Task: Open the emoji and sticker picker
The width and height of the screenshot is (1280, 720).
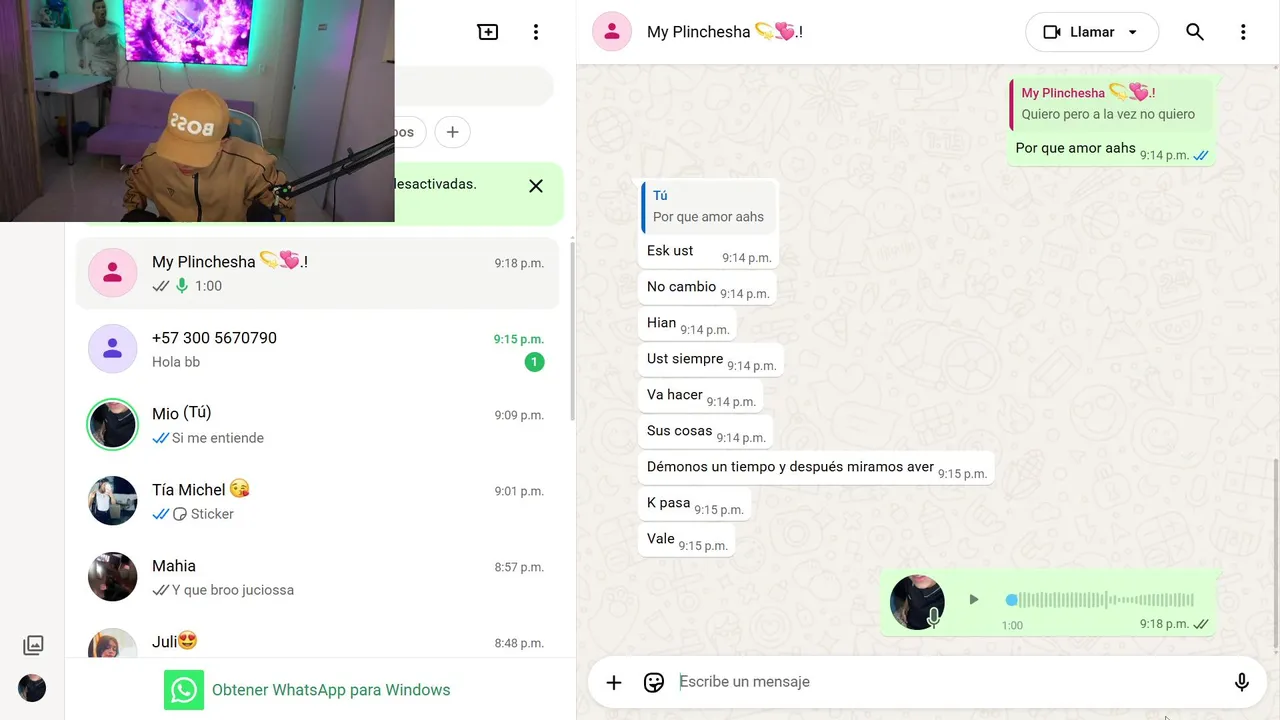Action: (x=654, y=682)
